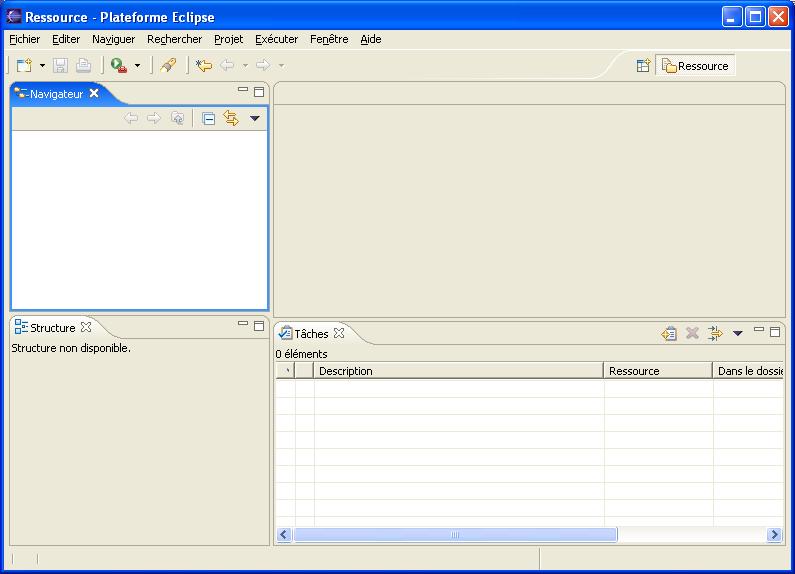Image resolution: width=795 pixels, height=574 pixels.
Task: Toggle Link with Editor in Navigateur
Action: [231, 118]
